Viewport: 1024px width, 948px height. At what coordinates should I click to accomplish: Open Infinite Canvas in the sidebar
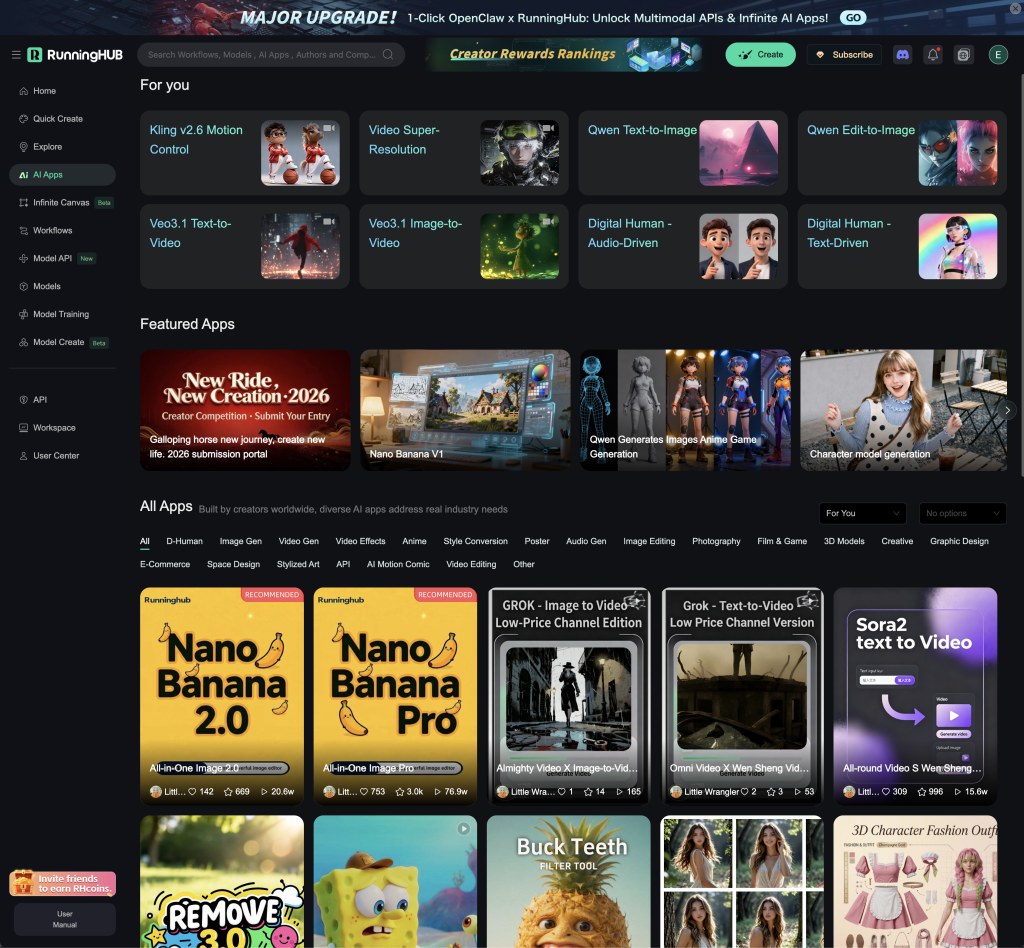pyautogui.click(x=62, y=202)
